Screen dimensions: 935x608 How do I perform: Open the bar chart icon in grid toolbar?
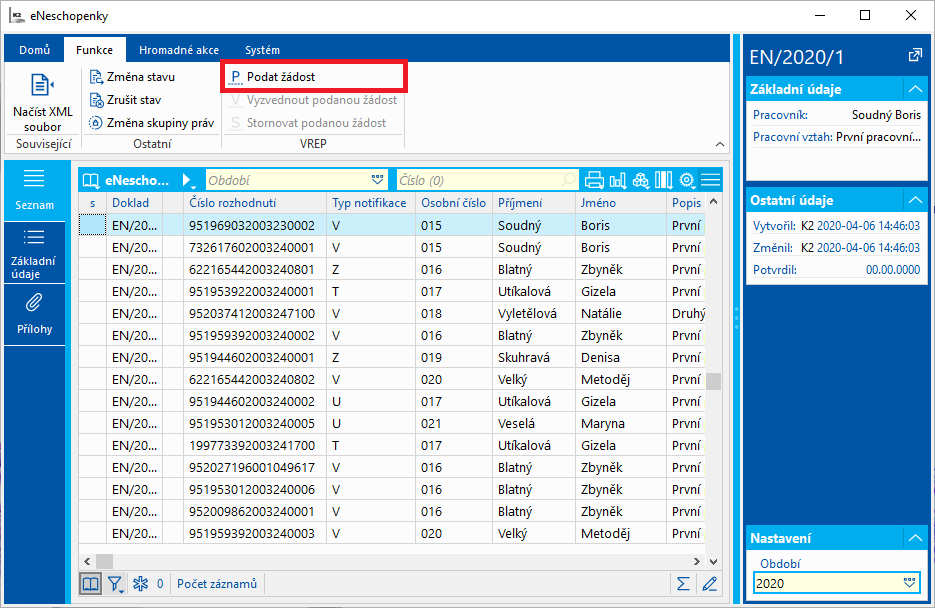point(618,180)
